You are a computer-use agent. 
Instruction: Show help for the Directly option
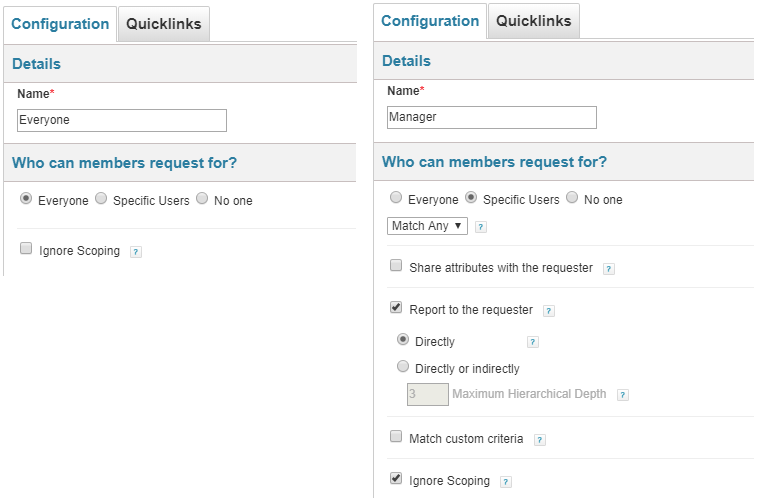pos(533,342)
